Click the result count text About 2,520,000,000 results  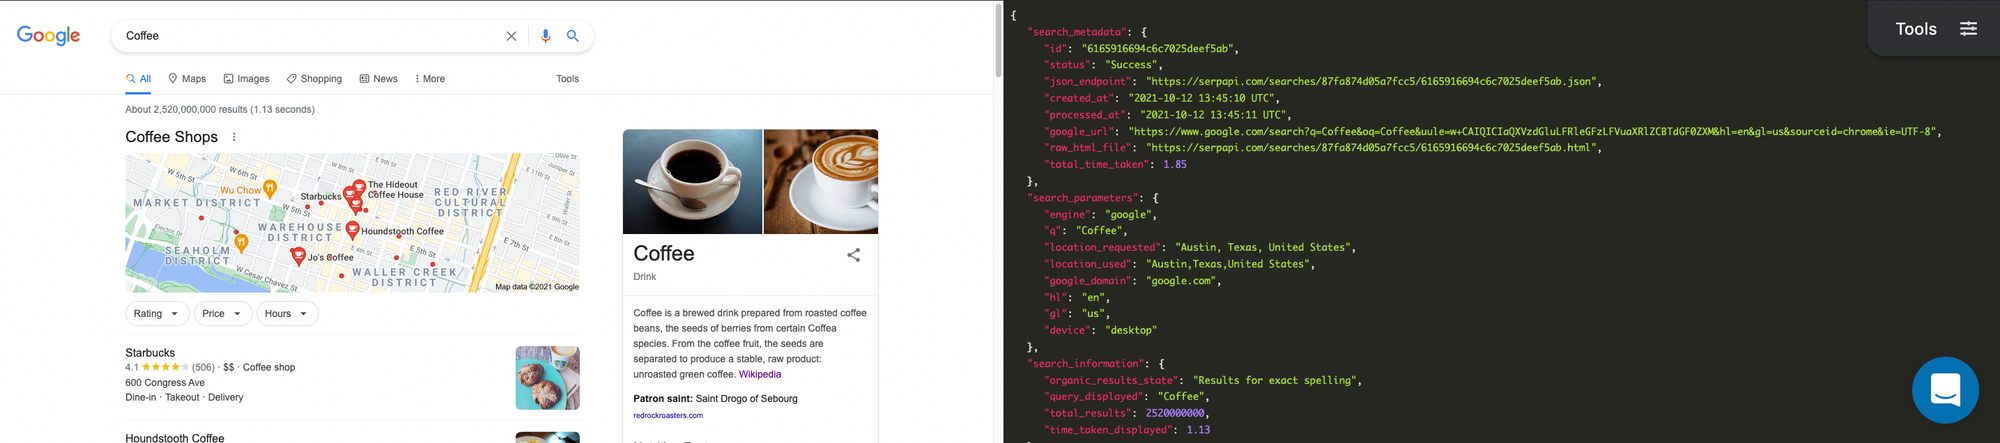(x=220, y=110)
